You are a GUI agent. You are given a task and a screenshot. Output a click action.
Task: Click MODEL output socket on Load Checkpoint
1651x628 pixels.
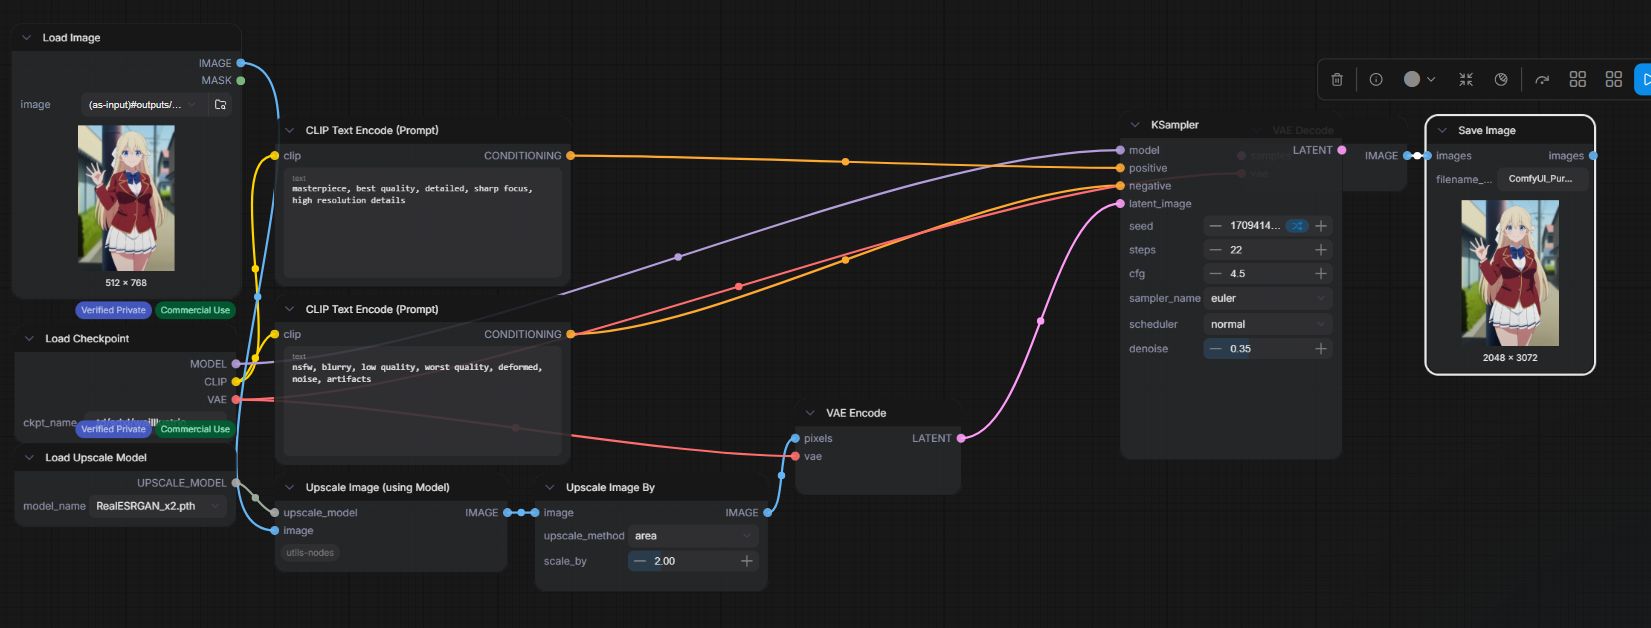pyautogui.click(x=236, y=364)
